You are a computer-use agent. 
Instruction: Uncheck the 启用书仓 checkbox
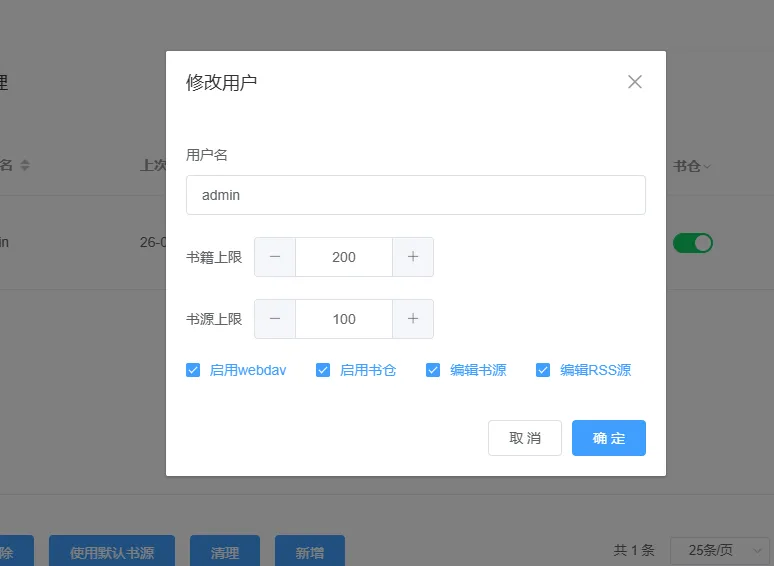pyautogui.click(x=323, y=370)
